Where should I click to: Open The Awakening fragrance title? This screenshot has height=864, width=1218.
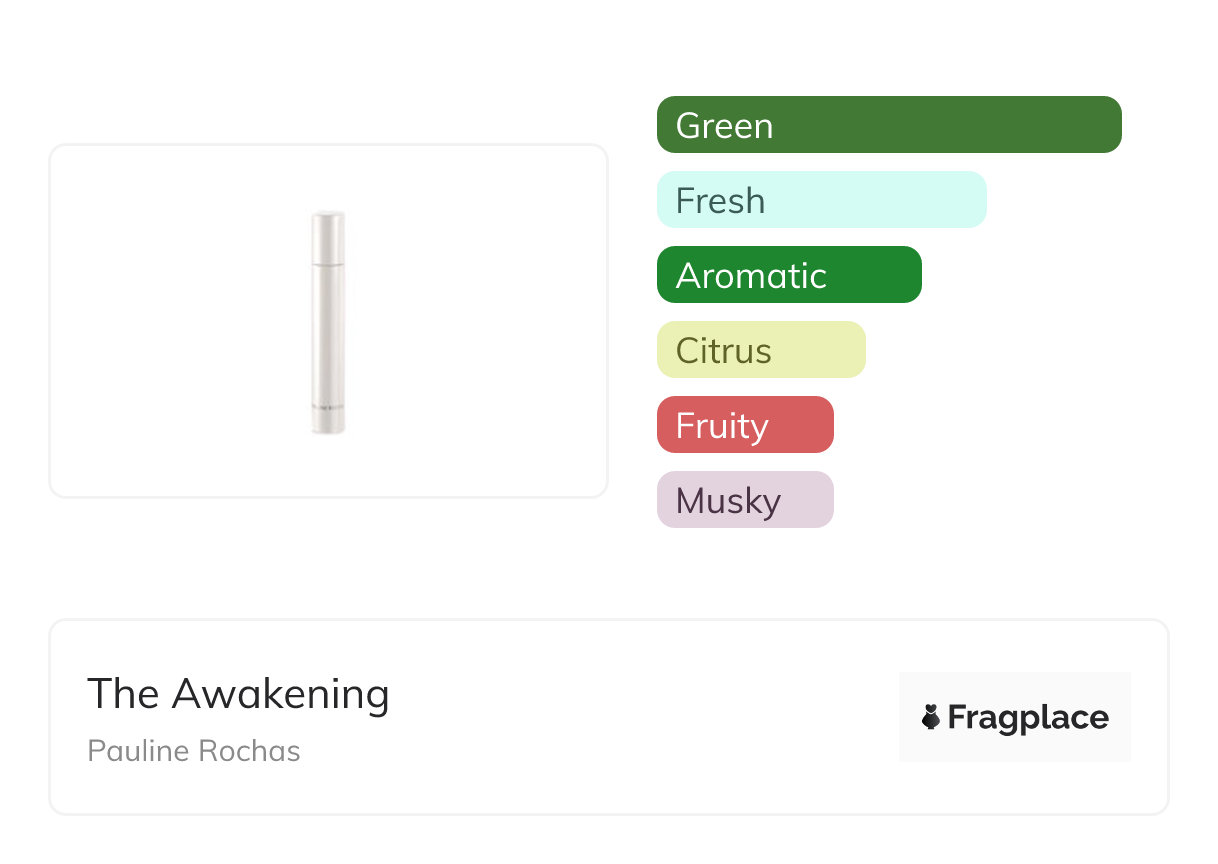(238, 693)
